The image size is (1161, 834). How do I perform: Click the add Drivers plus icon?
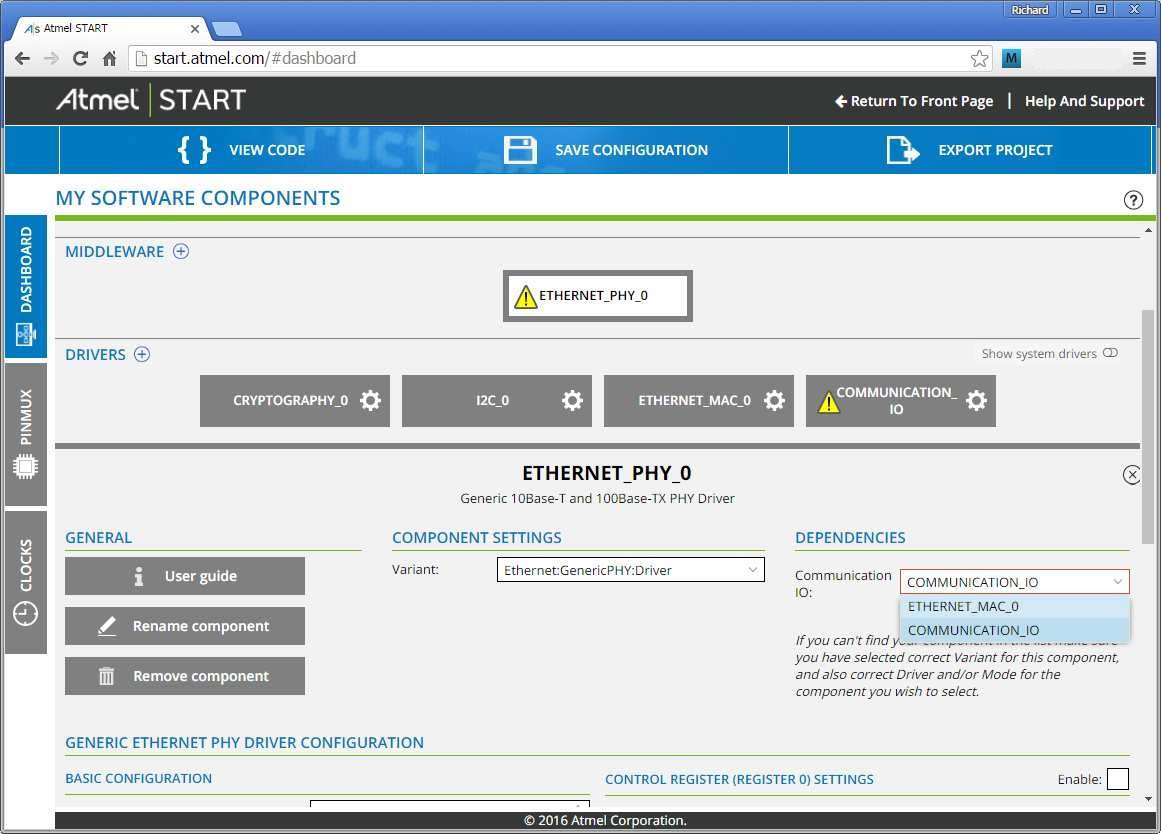[x=141, y=354]
